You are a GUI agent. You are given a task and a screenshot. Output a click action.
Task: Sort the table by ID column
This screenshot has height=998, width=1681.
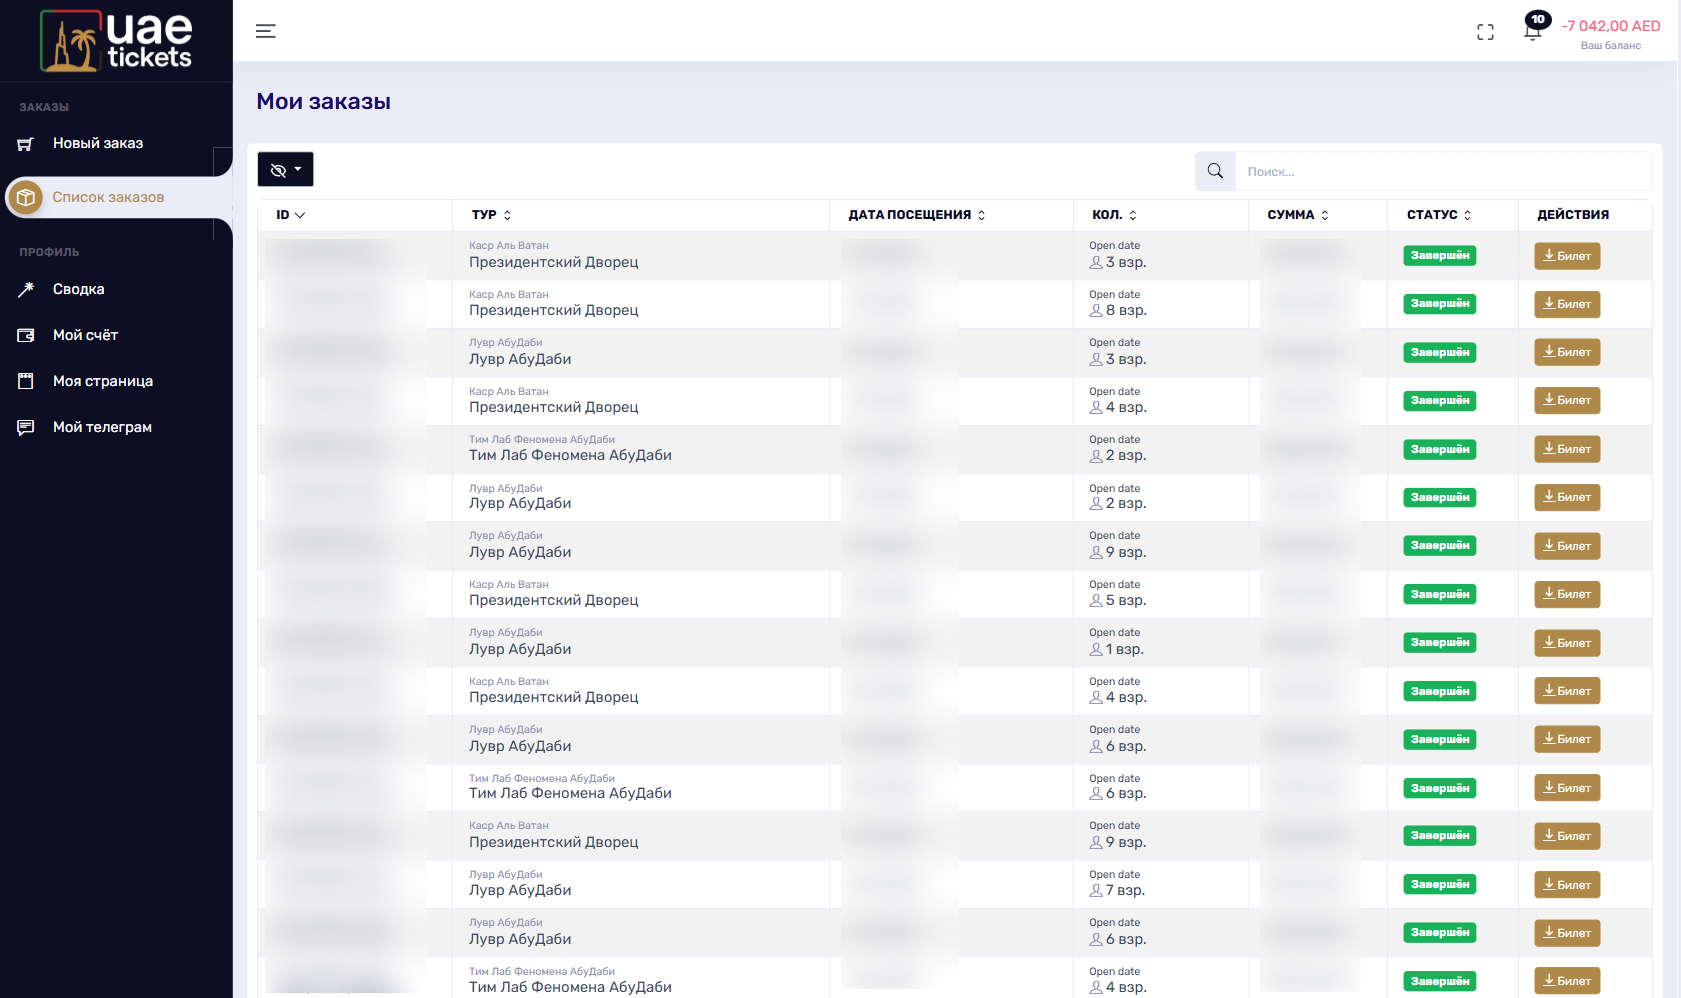(x=290, y=215)
